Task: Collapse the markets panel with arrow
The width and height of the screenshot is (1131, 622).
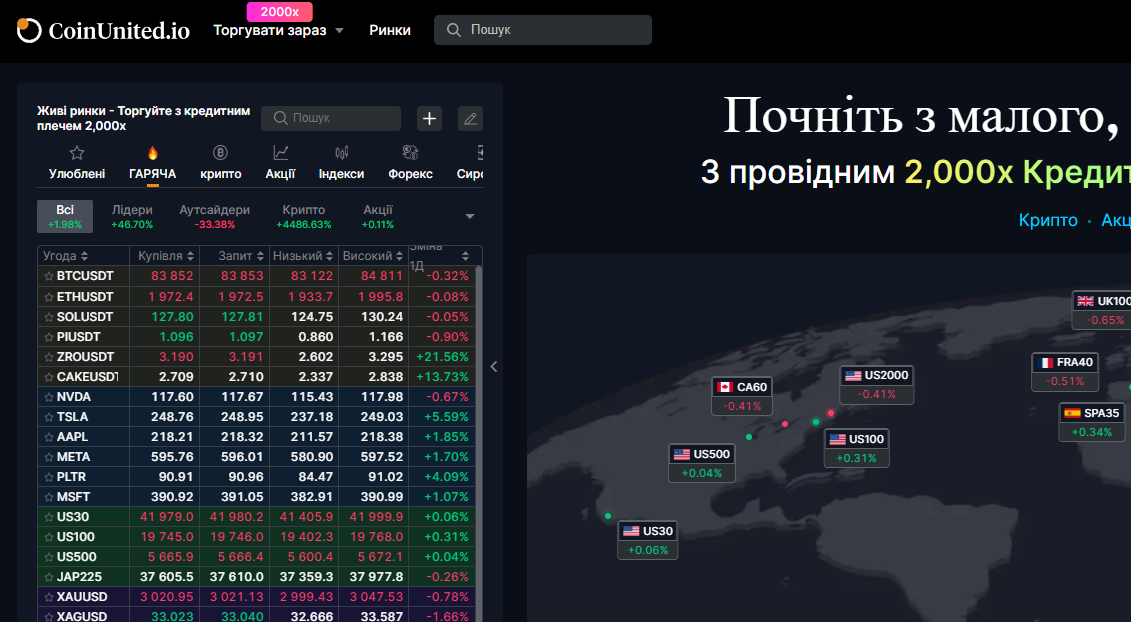Action: coord(494,367)
